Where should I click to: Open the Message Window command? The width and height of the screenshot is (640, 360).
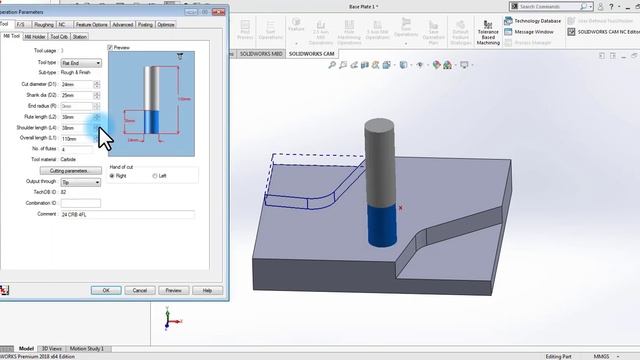(529, 31)
